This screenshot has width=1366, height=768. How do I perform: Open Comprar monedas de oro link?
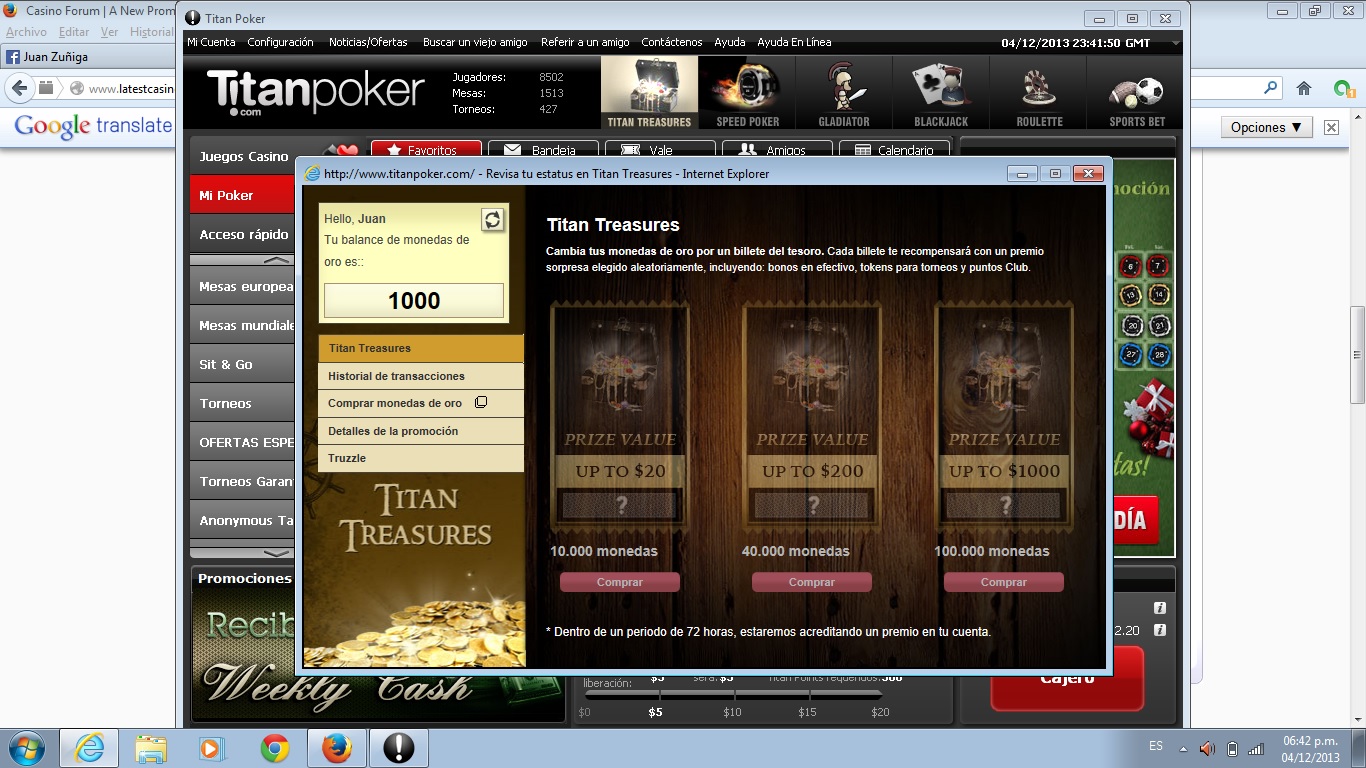(x=421, y=403)
